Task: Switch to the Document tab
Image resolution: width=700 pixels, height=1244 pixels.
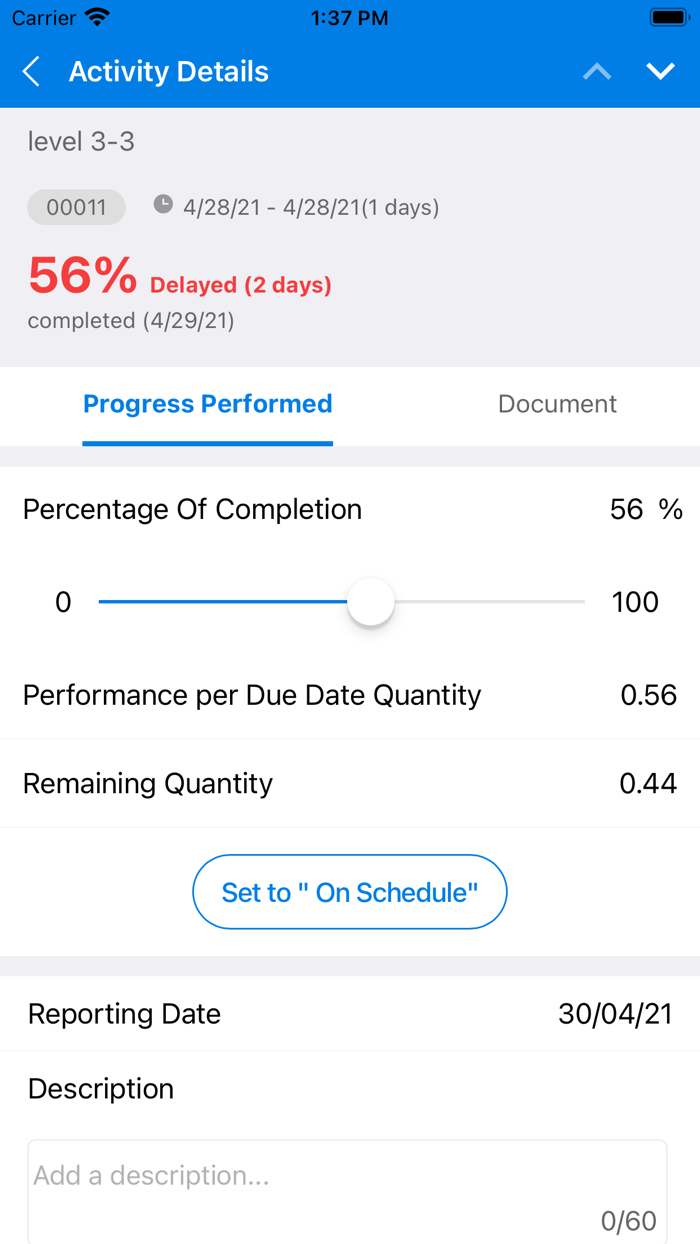Action: click(557, 404)
